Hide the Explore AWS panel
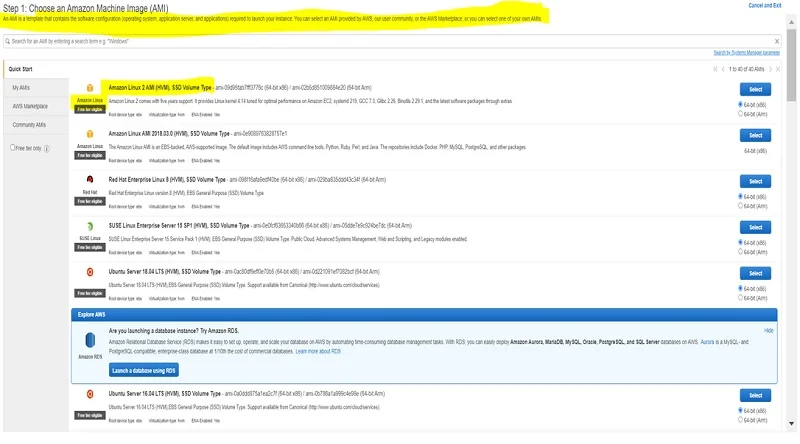Screen dimensions: 800x444 768,331
